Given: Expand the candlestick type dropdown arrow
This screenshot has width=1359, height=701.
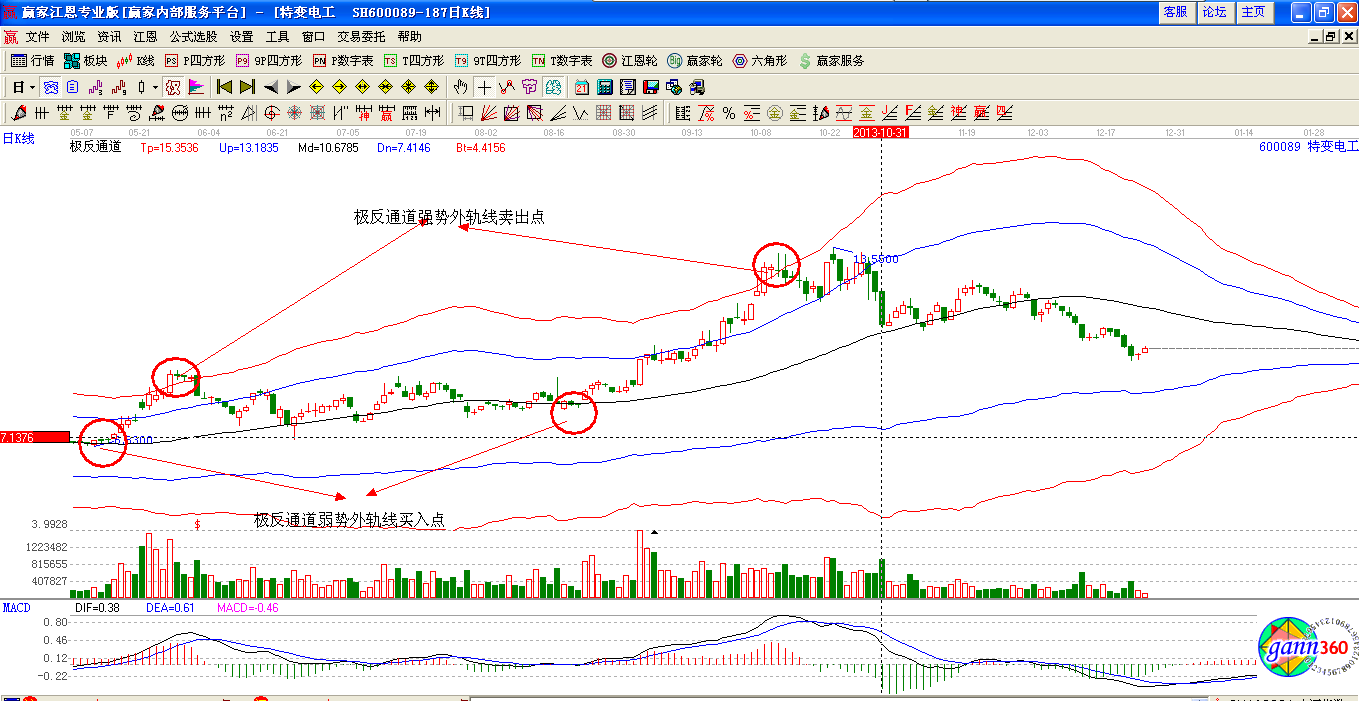Looking at the screenshot, I should 155,87.
